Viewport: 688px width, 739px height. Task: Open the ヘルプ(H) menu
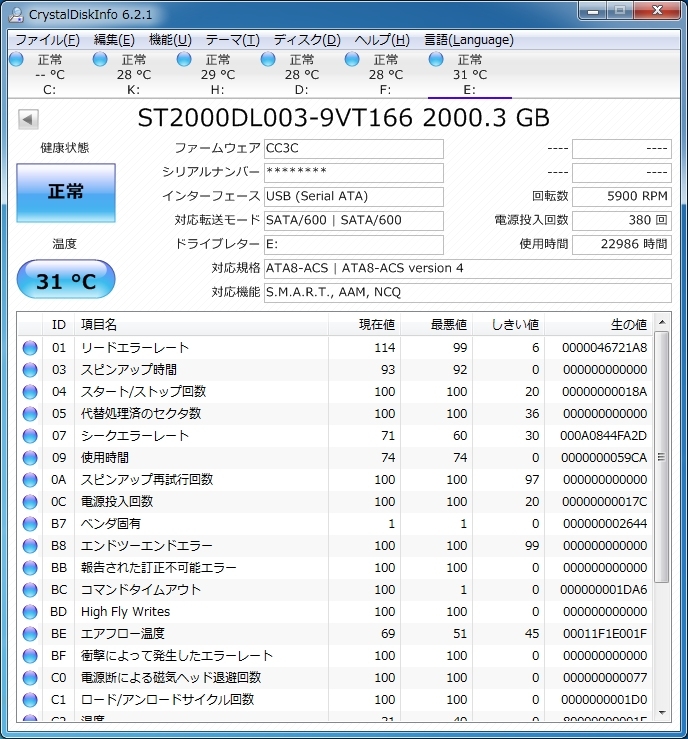382,40
